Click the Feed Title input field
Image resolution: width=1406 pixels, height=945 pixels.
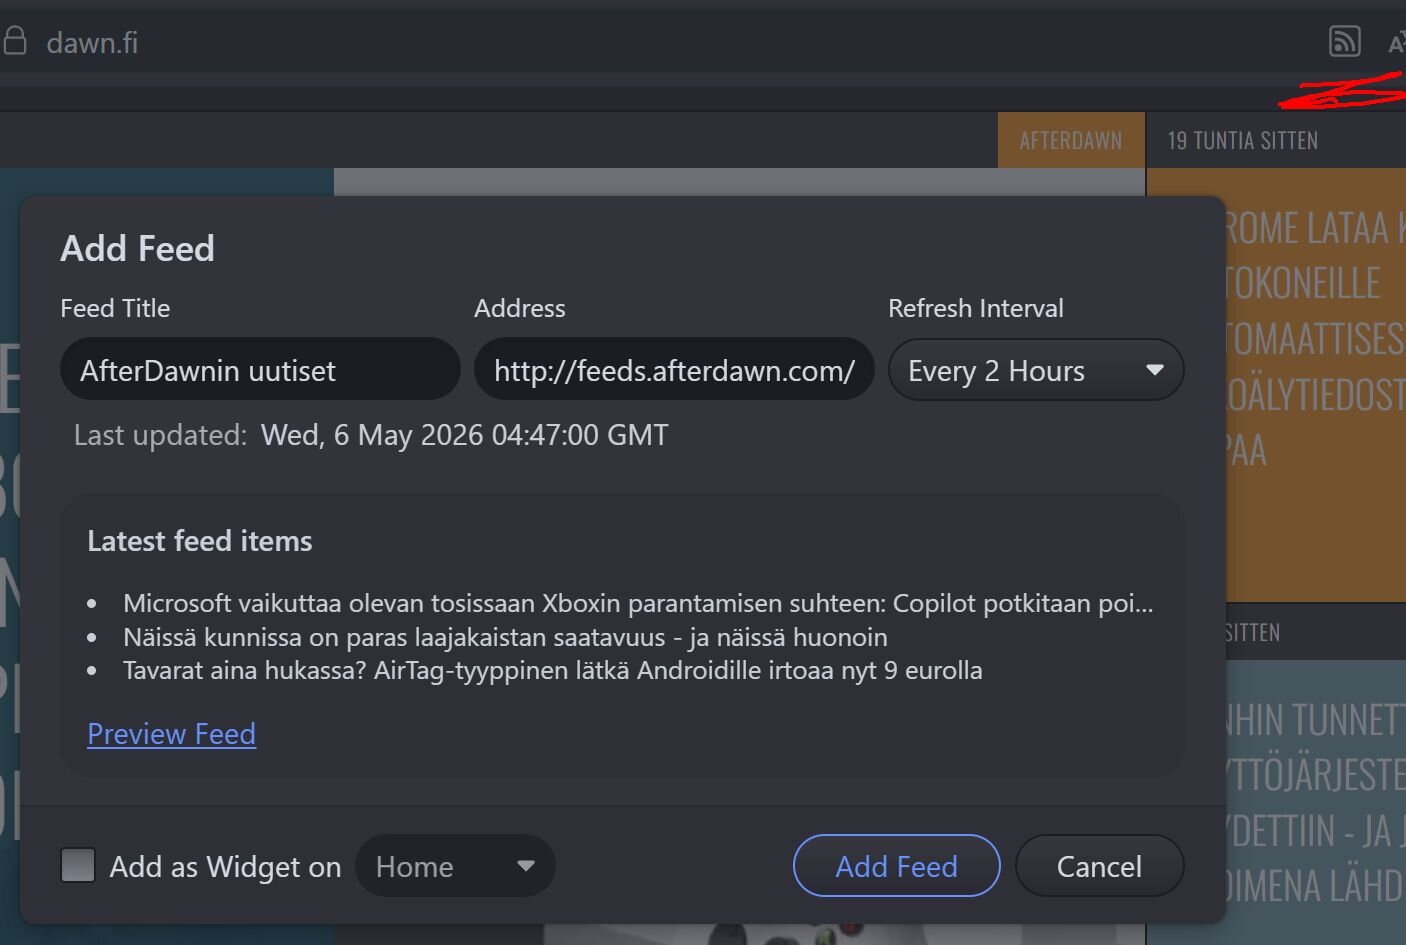260,369
